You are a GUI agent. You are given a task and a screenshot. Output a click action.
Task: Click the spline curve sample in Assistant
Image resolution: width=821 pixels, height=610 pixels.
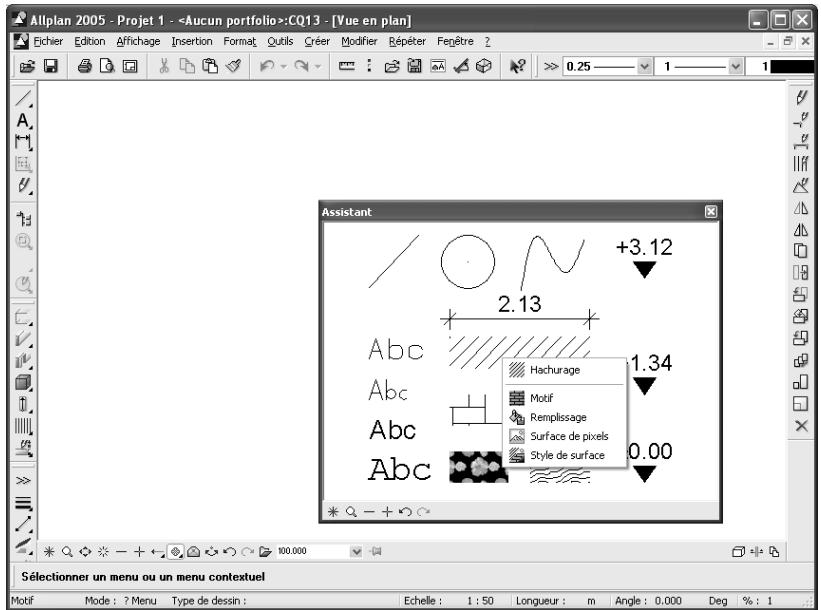coord(552,262)
